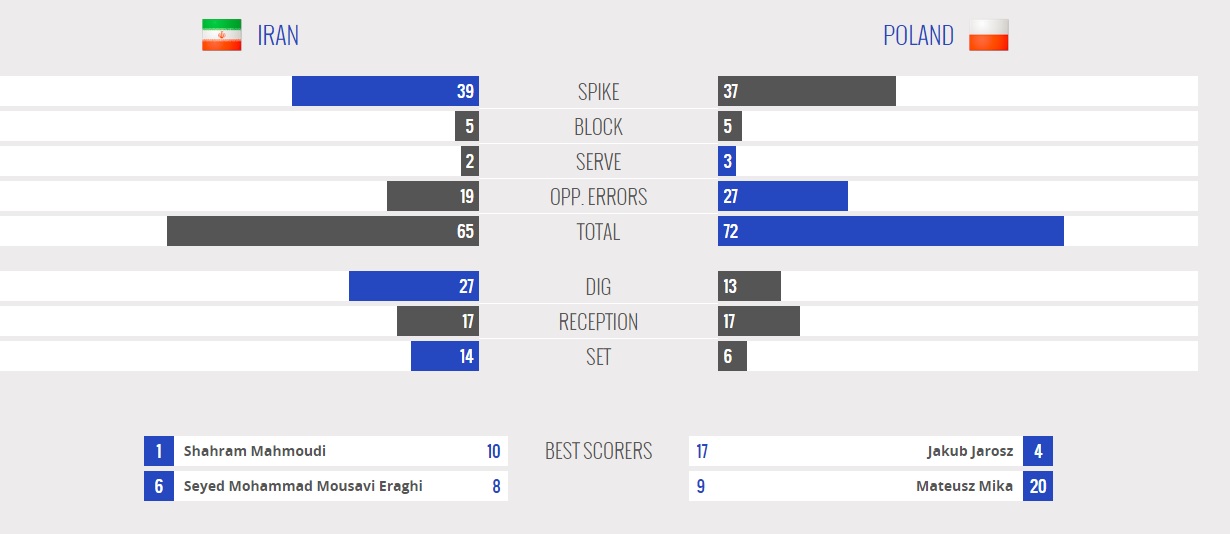This screenshot has height=534, width=1230.
Task: Select Jakub Jarosz player name
Action: (x=970, y=451)
